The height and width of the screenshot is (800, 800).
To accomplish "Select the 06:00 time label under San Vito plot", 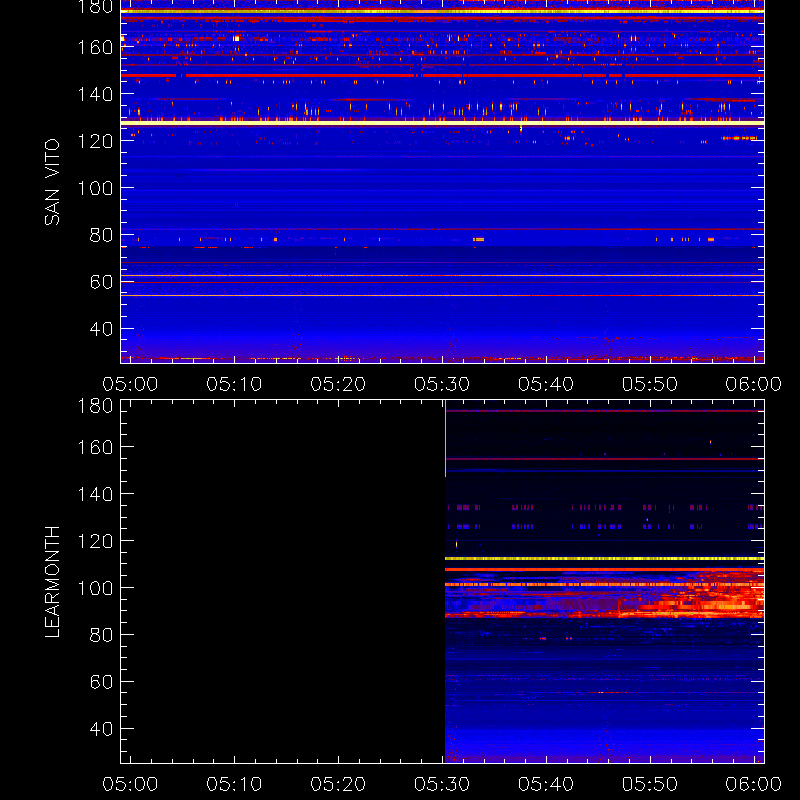I will 754,384.
